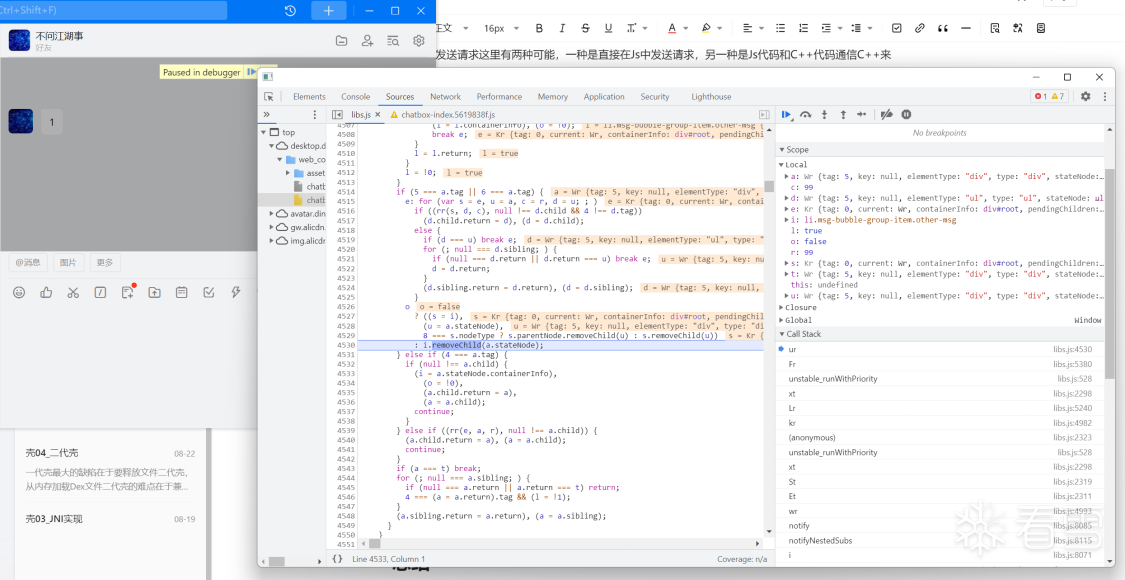Image resolution: width=1125 pixels, height=580 pixels.
Task: Toggle pause on exceptions button
Action: 906,115
